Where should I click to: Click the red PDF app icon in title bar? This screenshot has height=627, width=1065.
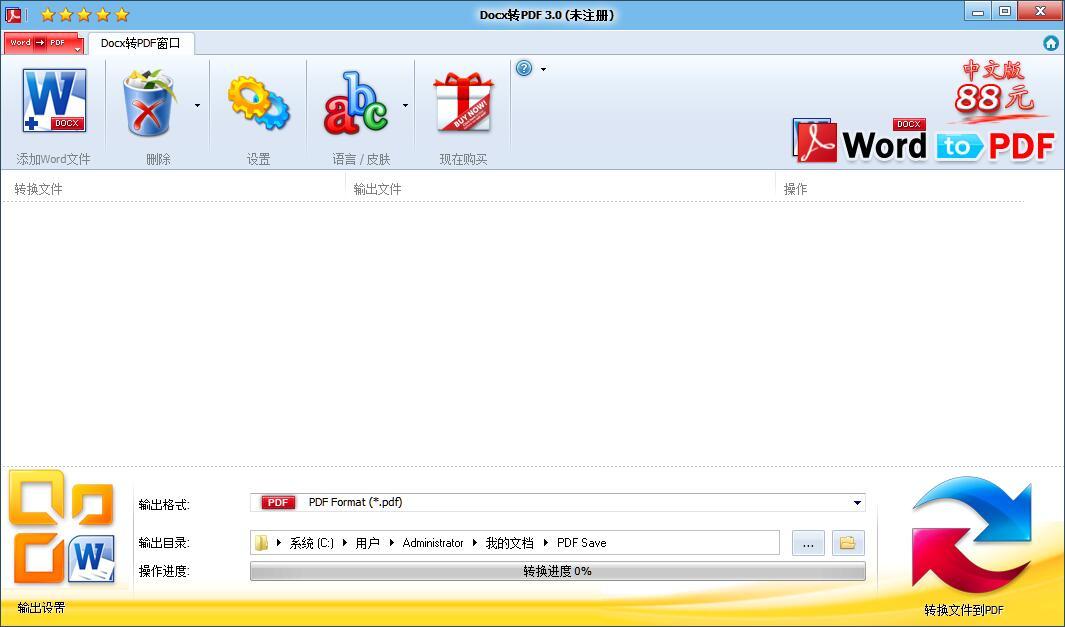[13, 14]
